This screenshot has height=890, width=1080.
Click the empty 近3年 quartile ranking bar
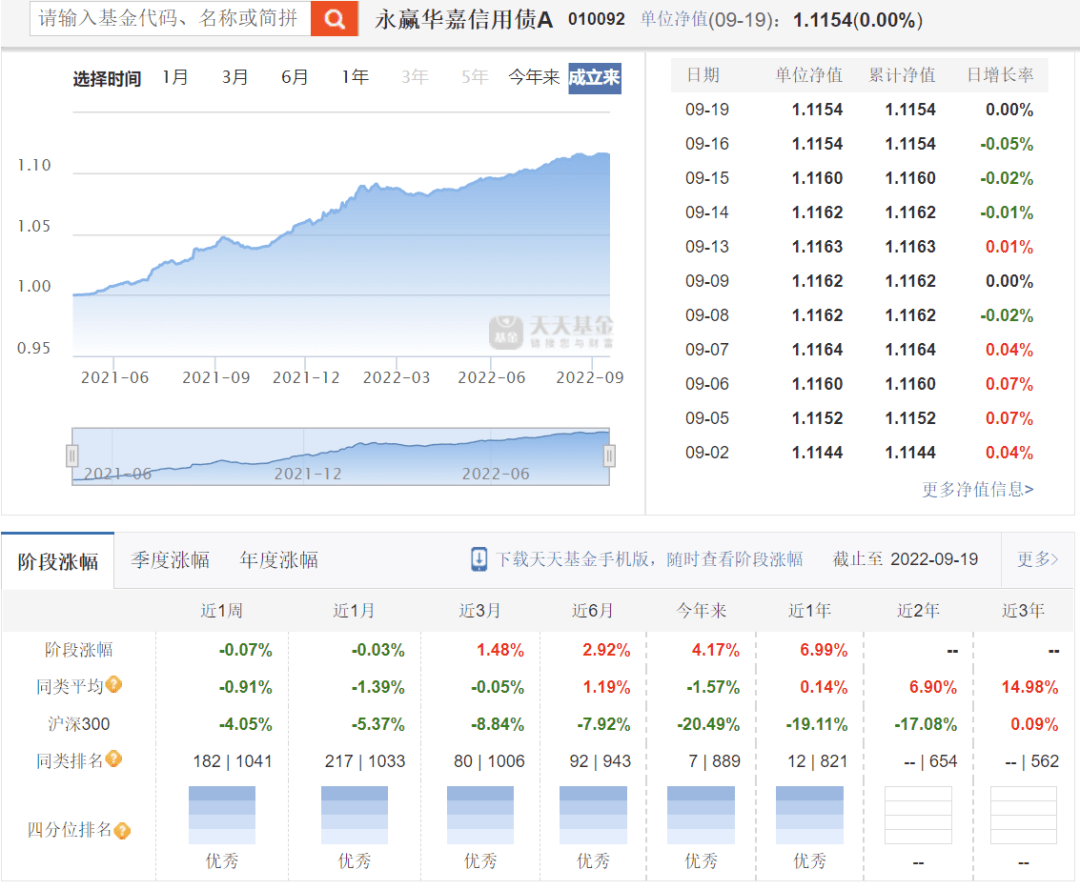[x=1023, y=816]
